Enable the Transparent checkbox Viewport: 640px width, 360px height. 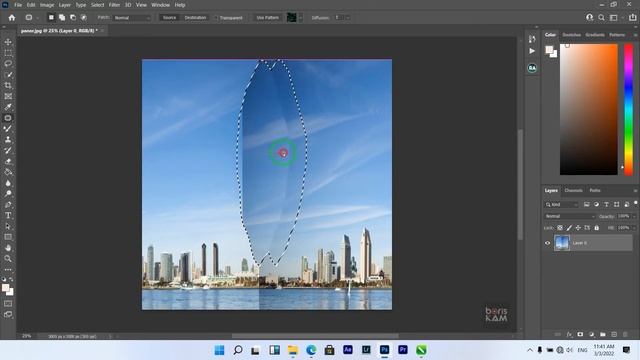[216, 18]
